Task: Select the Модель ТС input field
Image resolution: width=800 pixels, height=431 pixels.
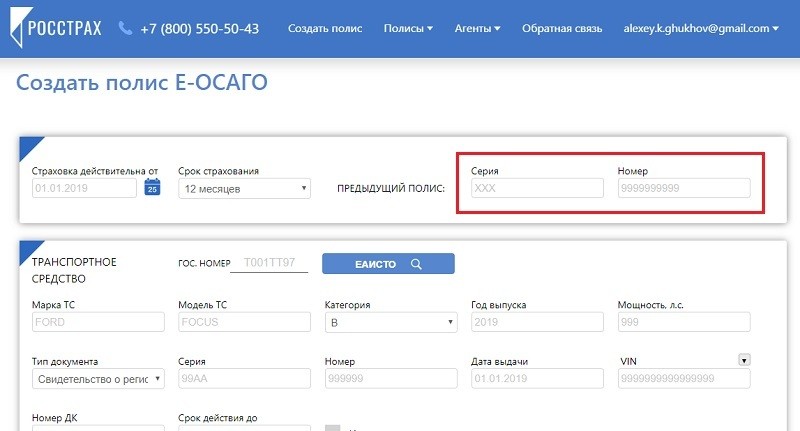Action: click(x=244, y=323)
